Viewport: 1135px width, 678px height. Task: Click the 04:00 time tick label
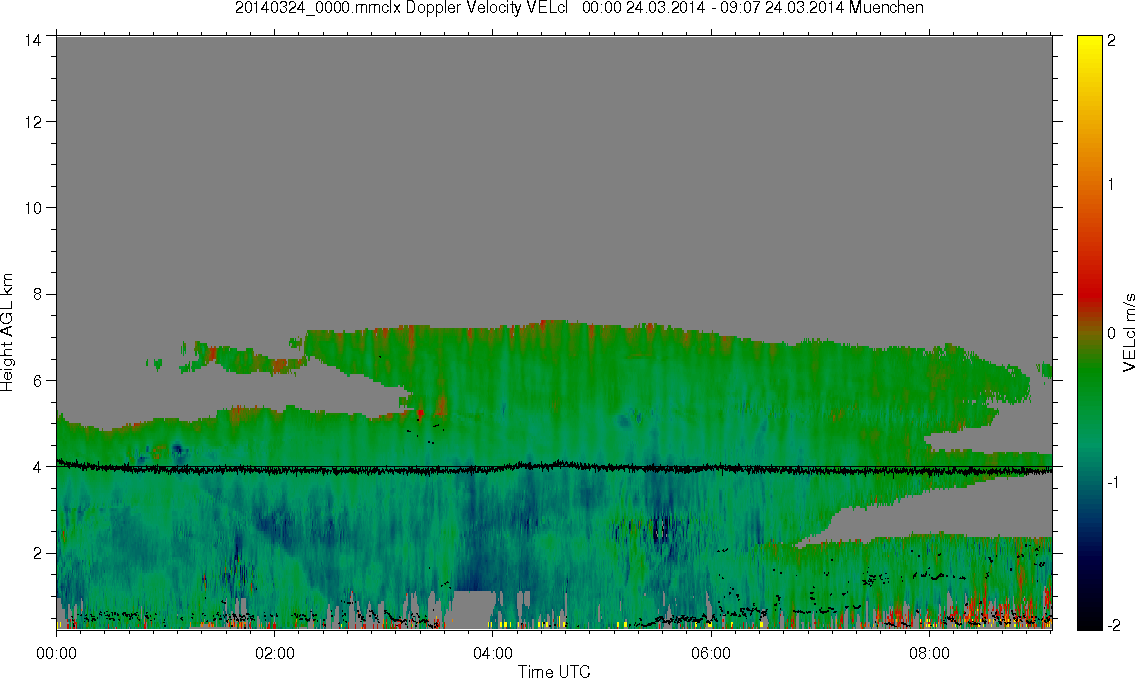[493, 653]
